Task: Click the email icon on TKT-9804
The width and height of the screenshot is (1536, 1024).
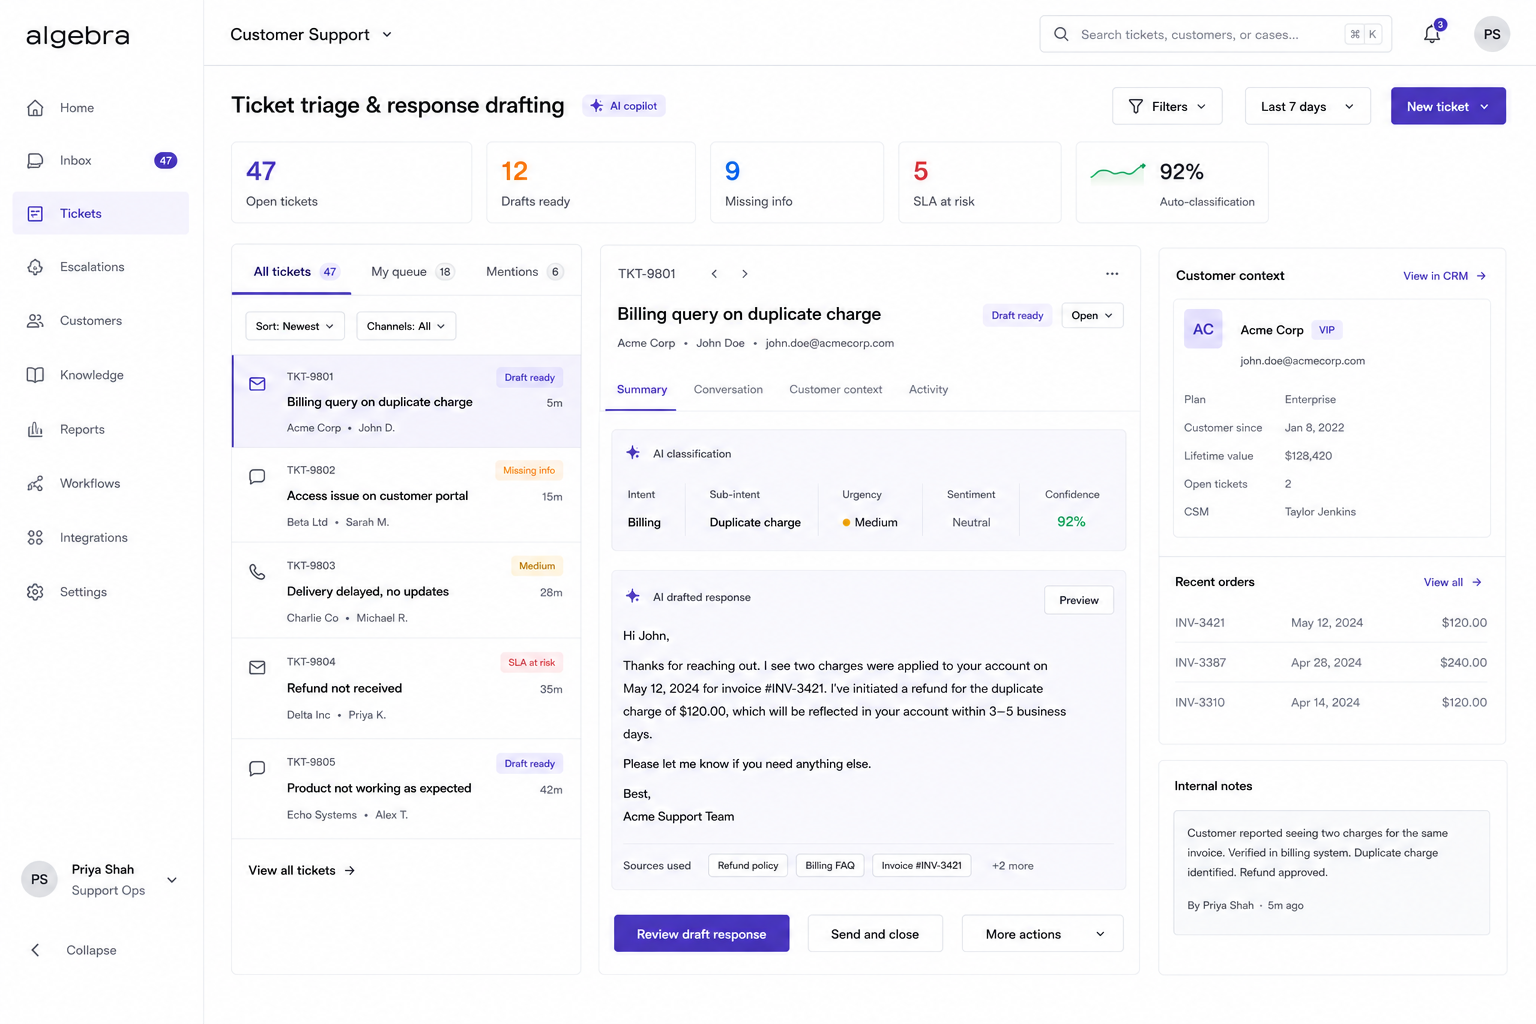Action: tap(257, 667)
